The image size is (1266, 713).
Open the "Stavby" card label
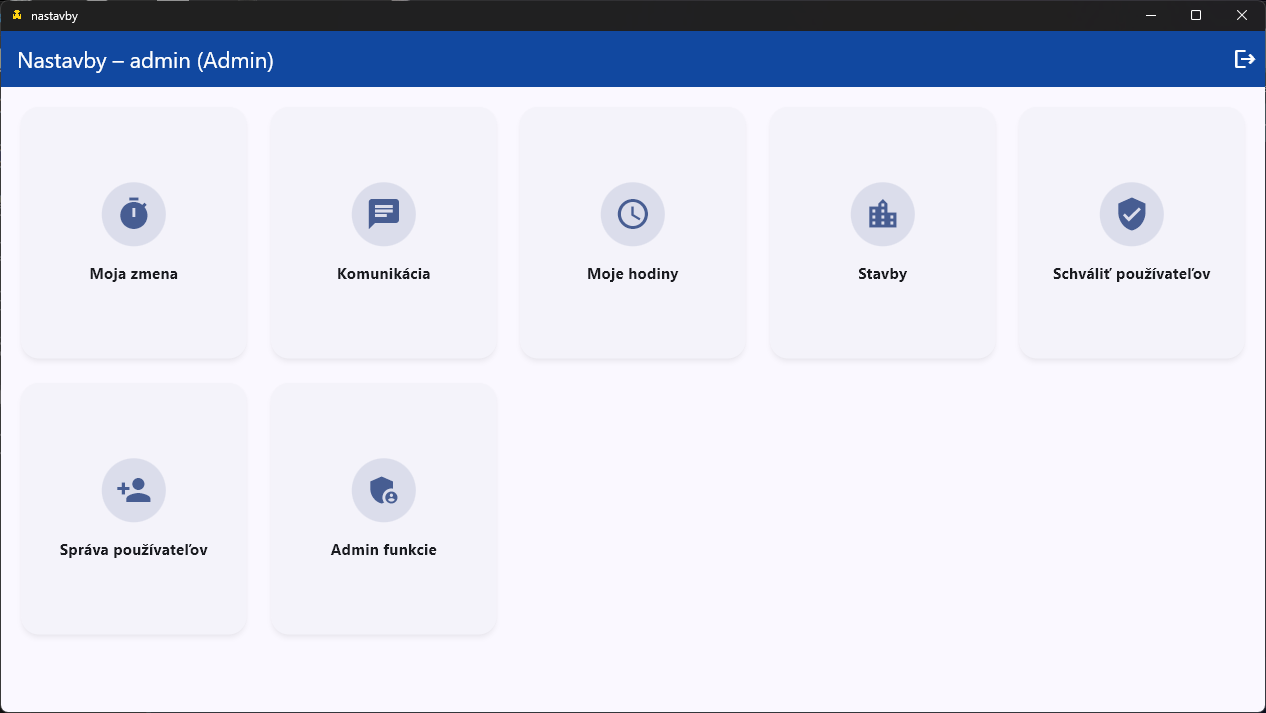click(882, 274)
